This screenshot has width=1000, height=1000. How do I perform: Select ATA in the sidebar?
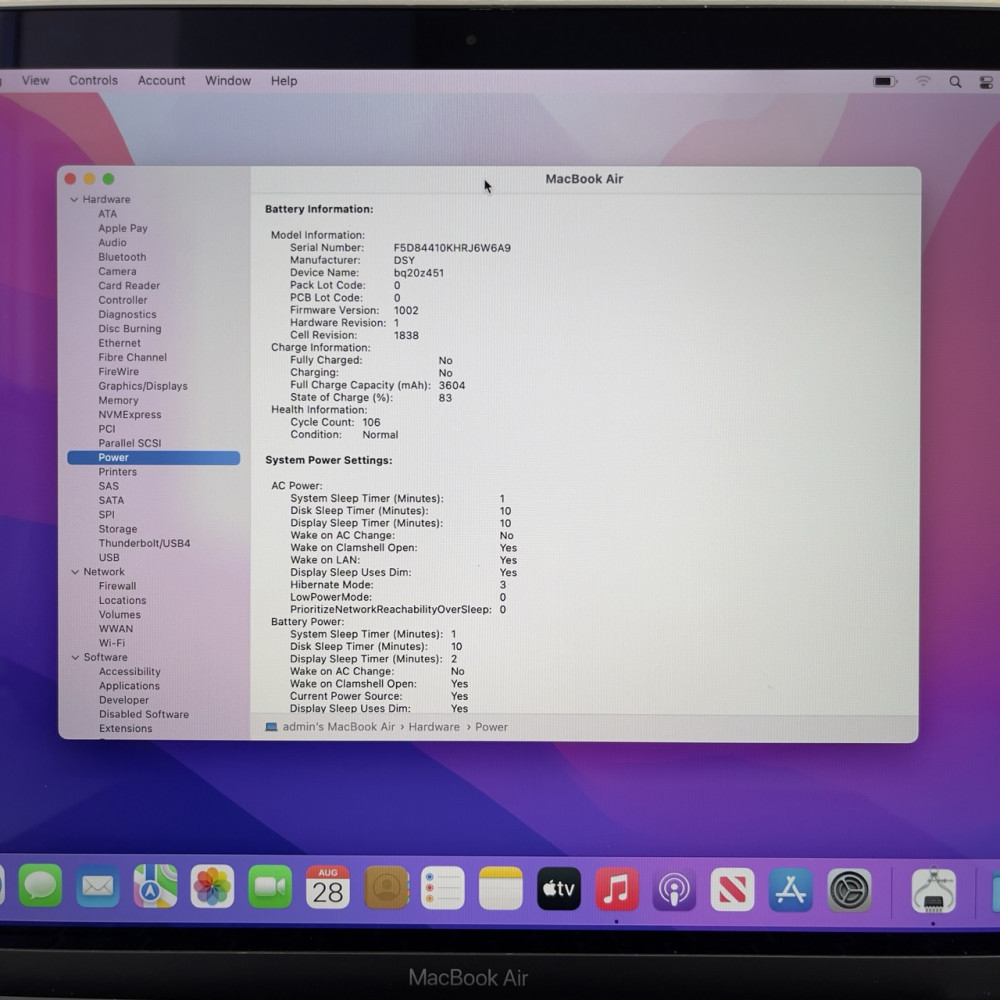[x=107, y=214]
